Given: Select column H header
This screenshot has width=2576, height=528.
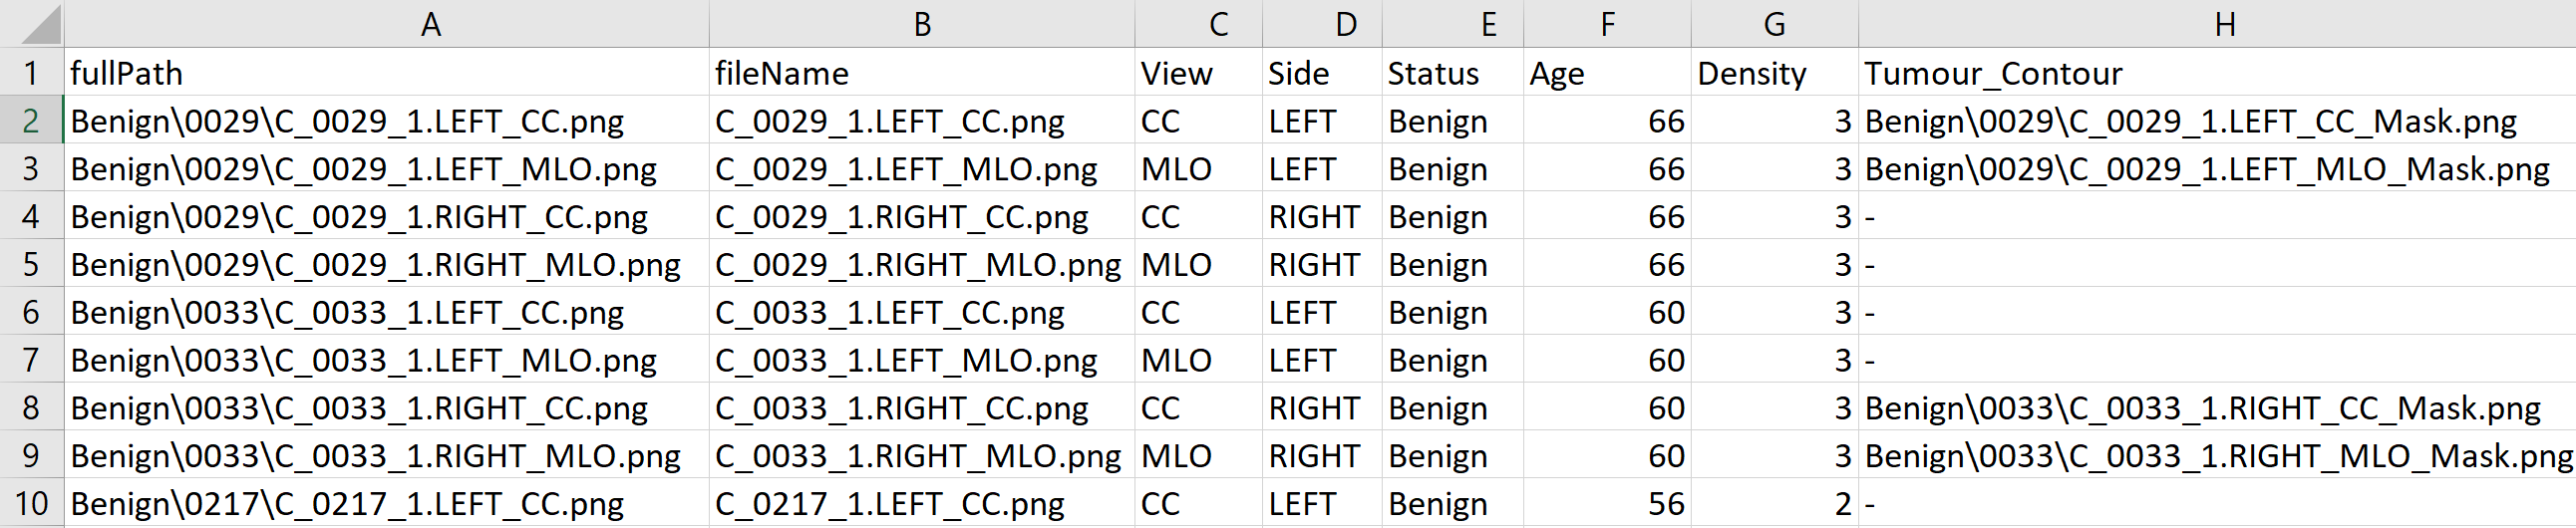Looking at the screenshot, I should 2217,23.
